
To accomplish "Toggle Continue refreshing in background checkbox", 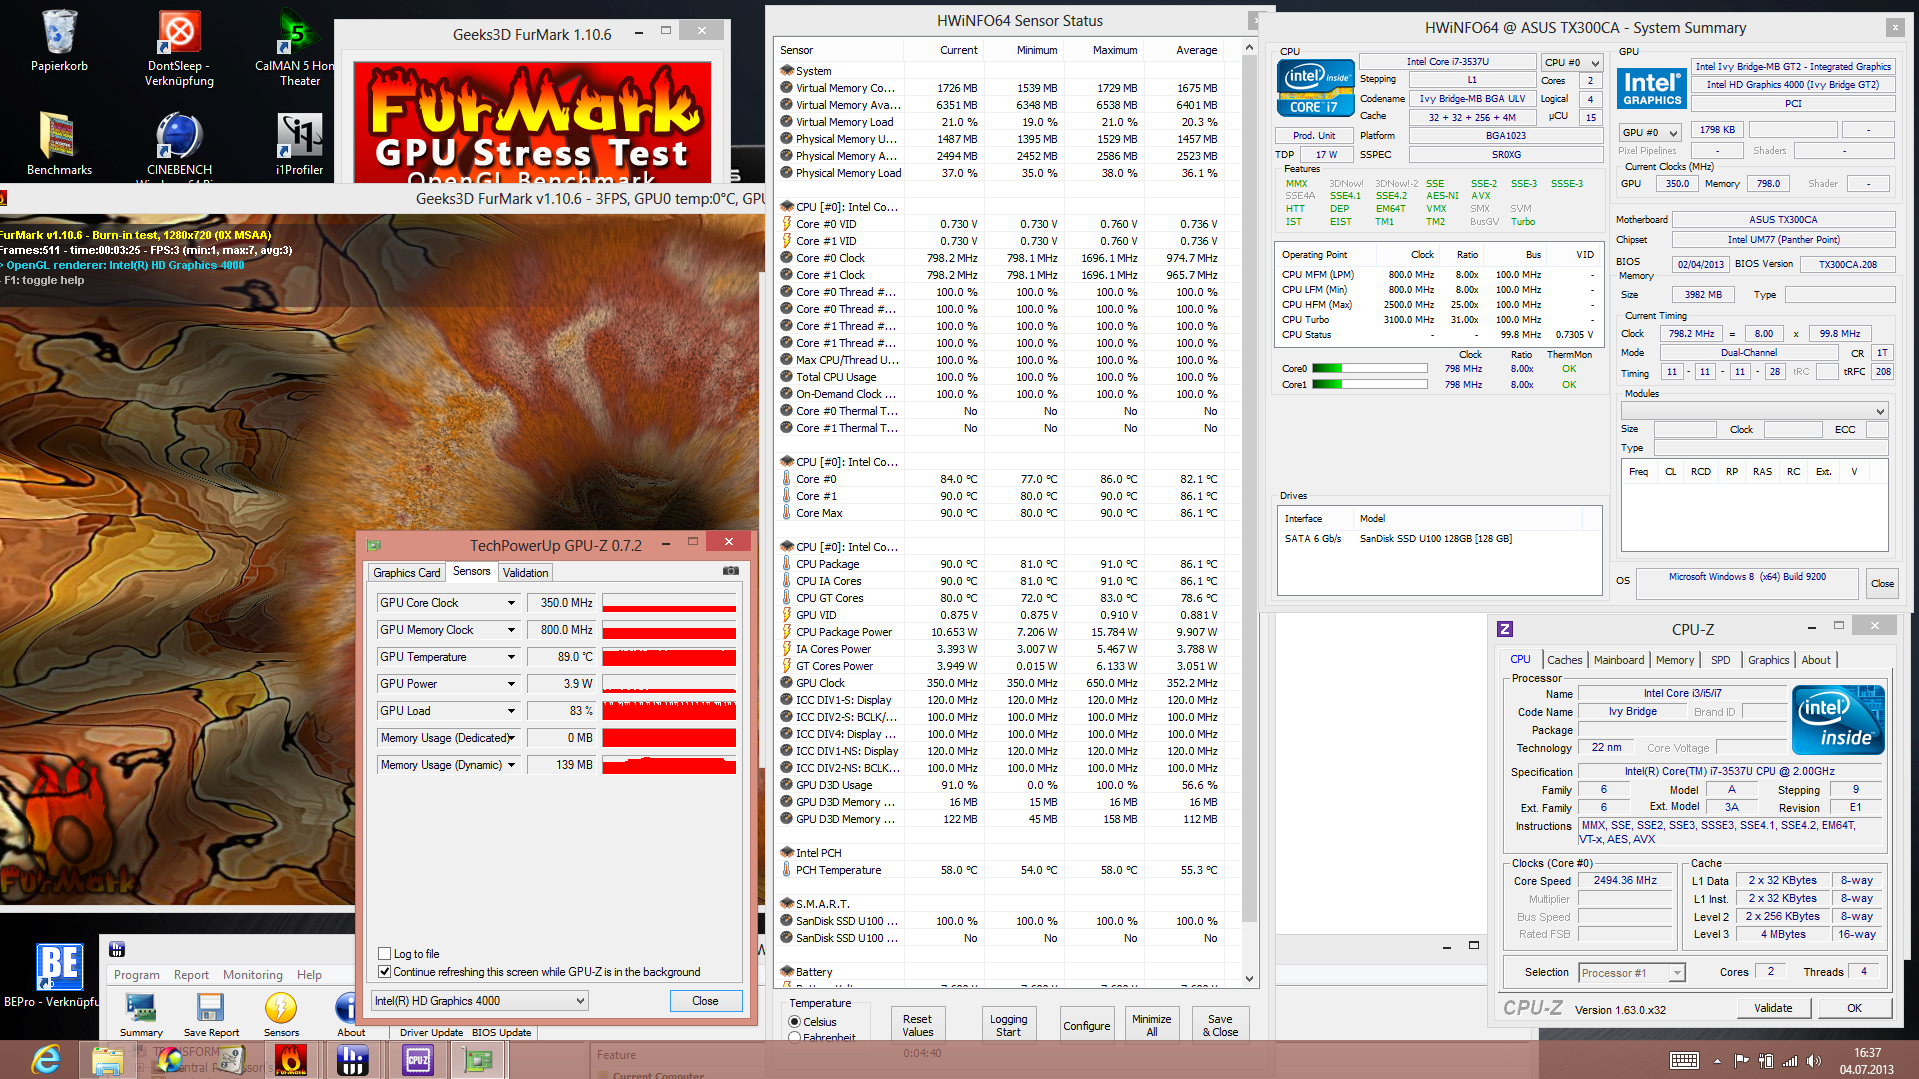I will (385, 972).
